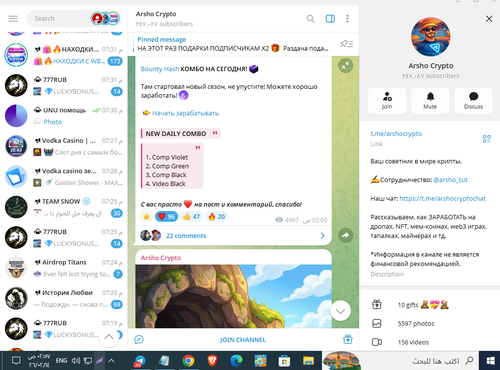Click the JOIN CHANNEL button
The width and height of the screenshot is (500, 370).
tap(243, 340)
